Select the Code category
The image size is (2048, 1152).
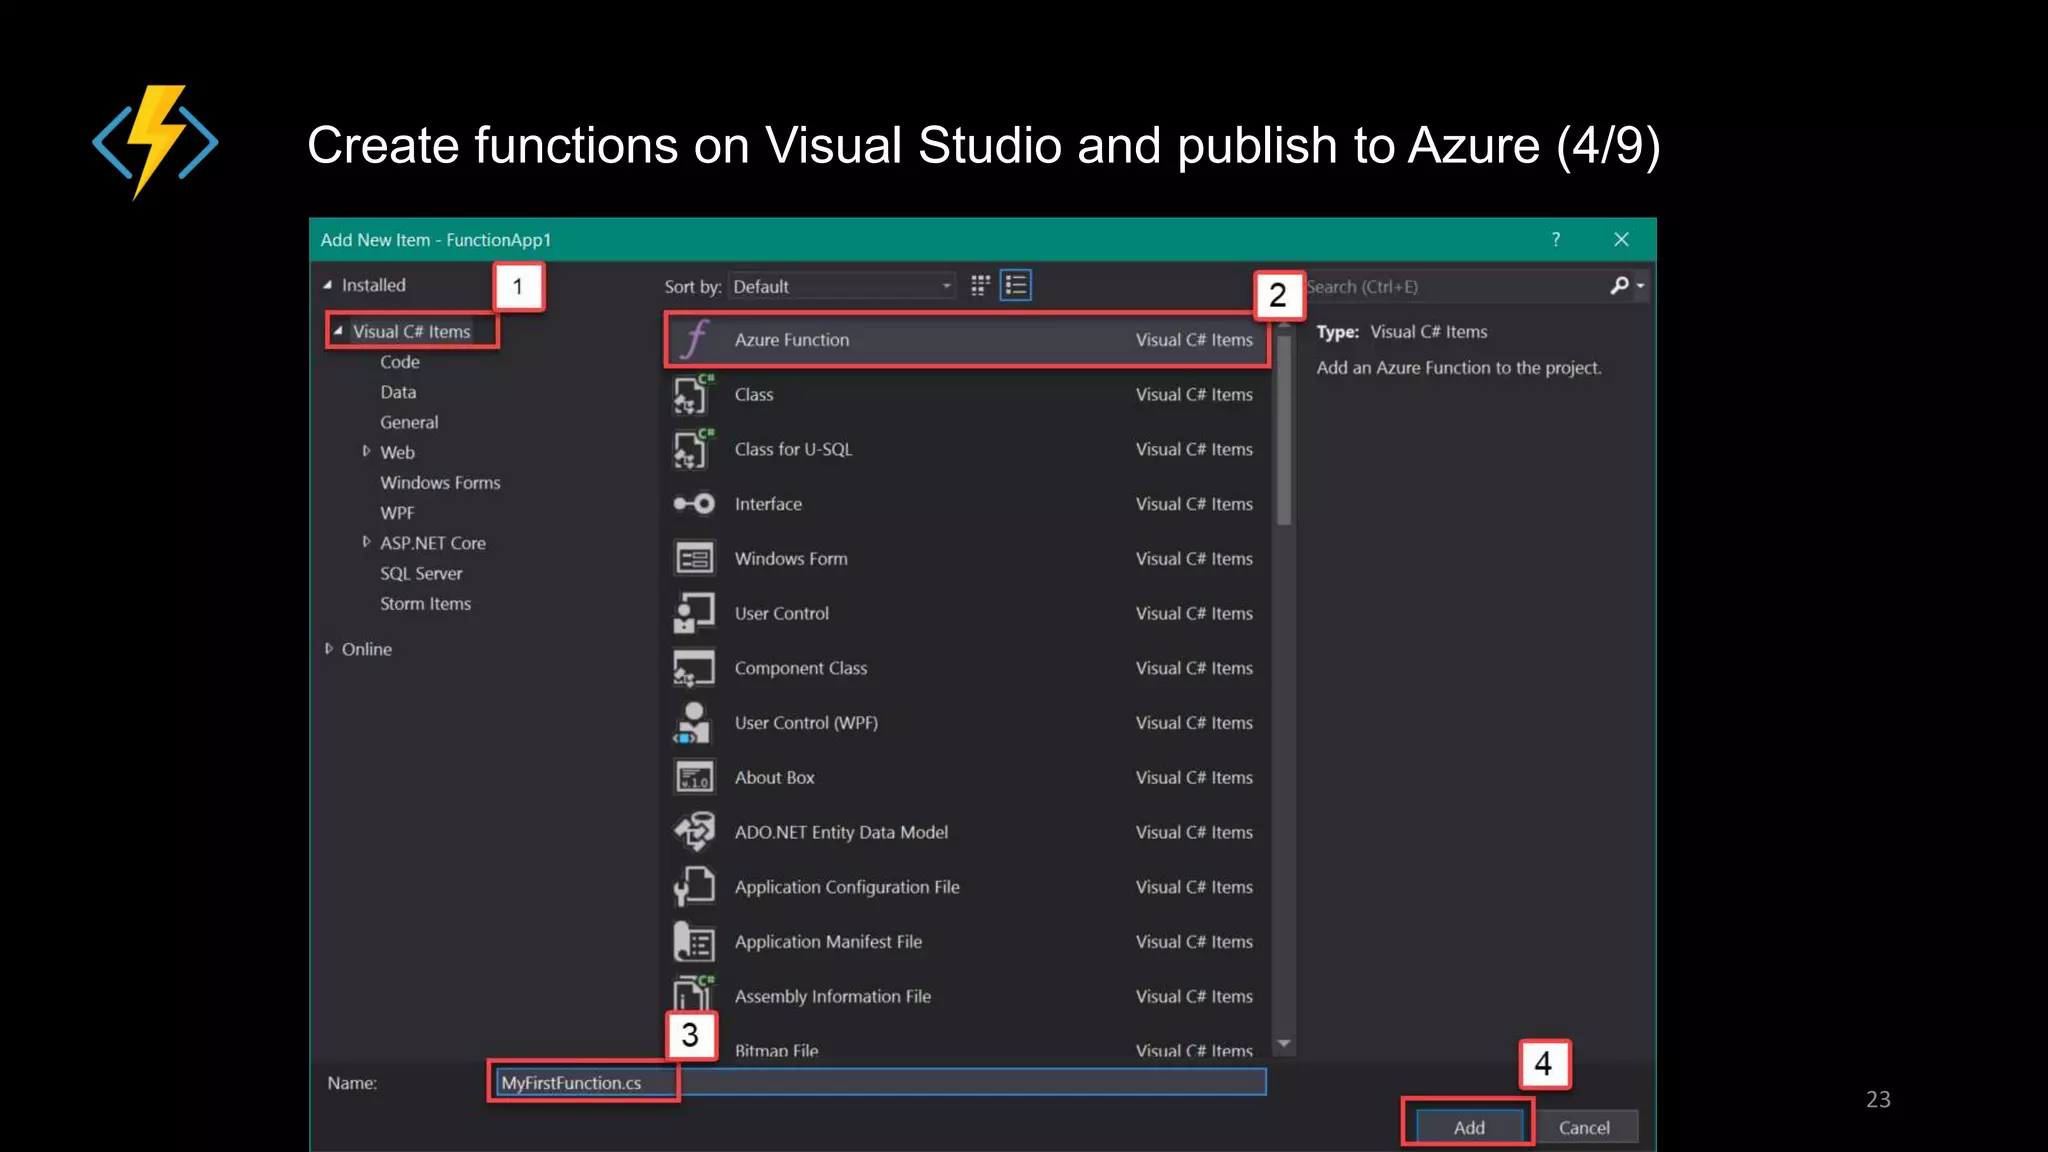(400, 362)
